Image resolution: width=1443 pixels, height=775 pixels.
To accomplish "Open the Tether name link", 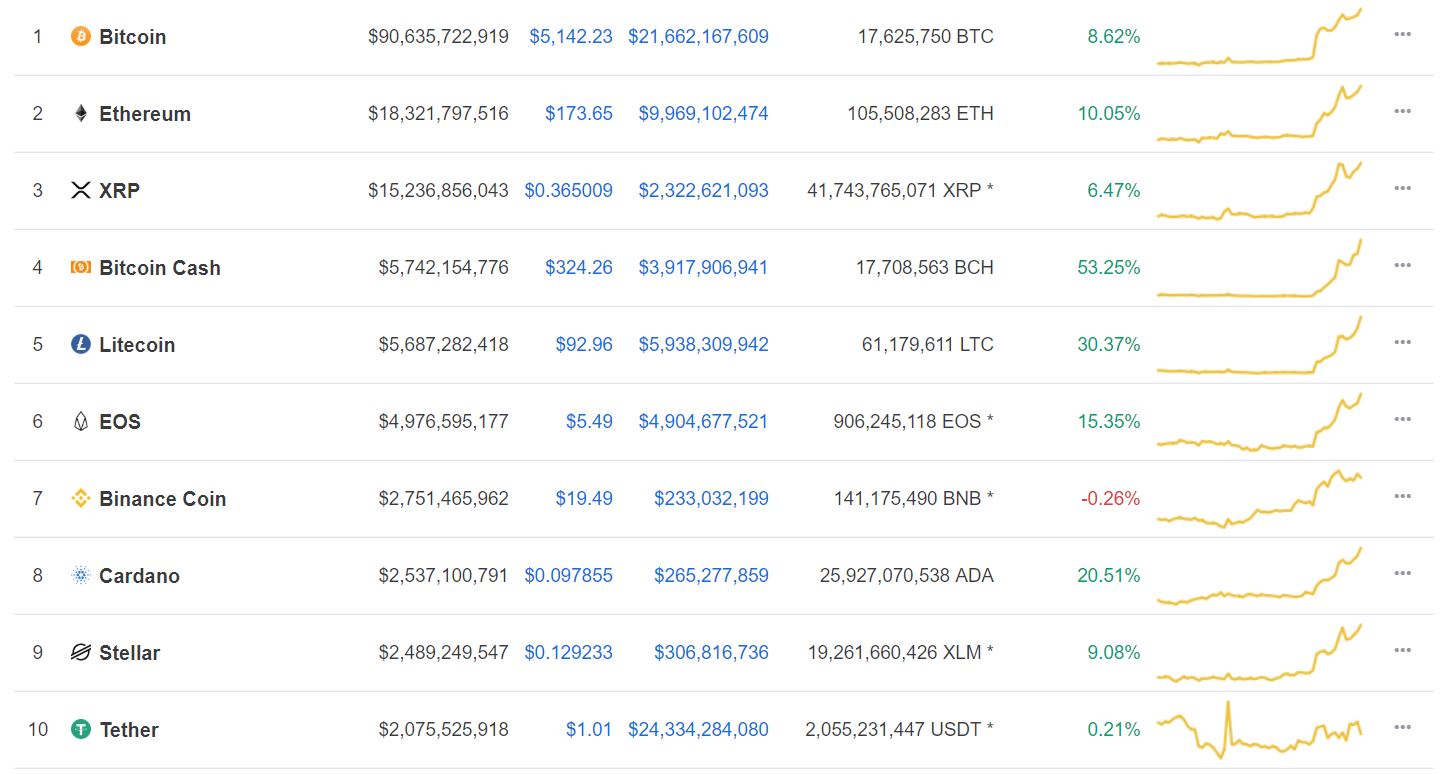I will [x=129, y=730].
